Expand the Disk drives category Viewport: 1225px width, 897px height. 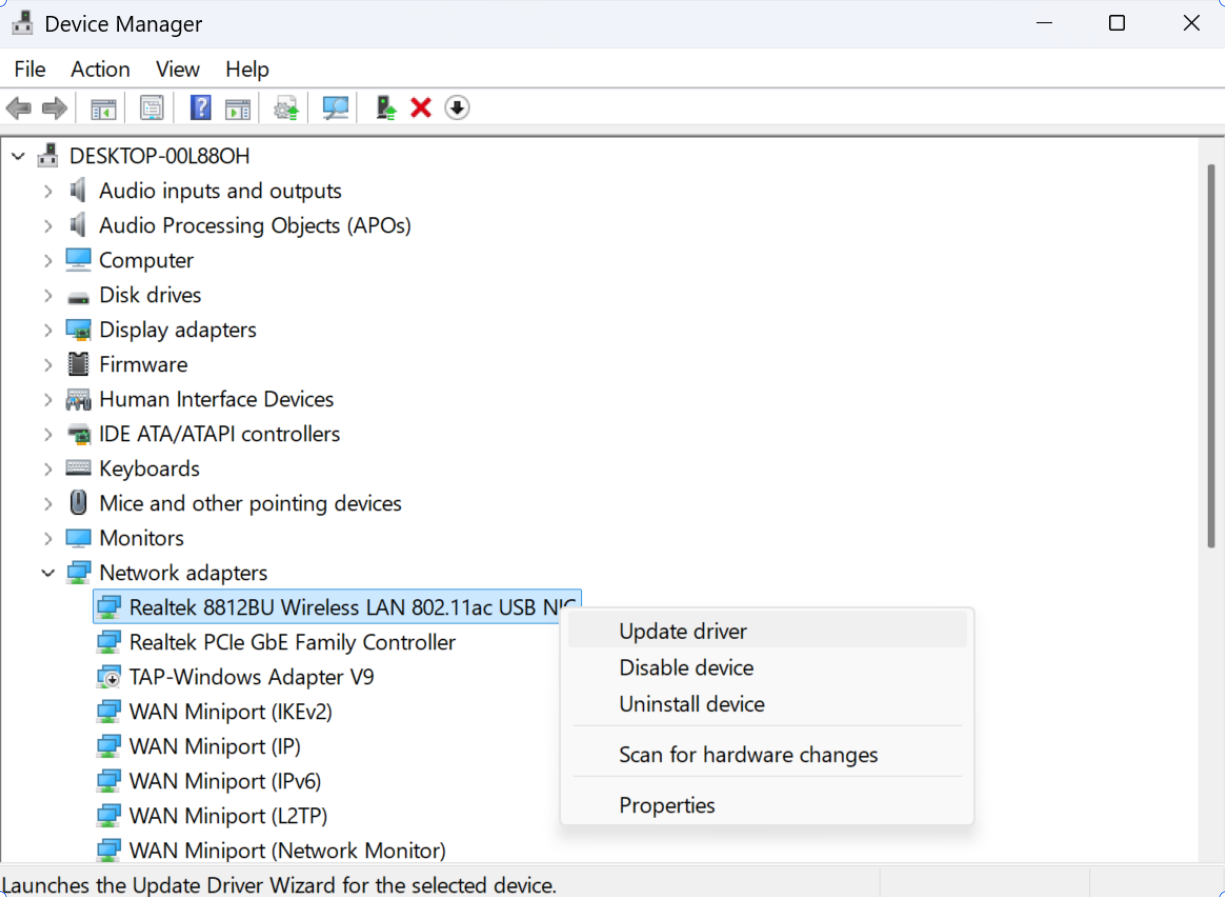point(48,295)
